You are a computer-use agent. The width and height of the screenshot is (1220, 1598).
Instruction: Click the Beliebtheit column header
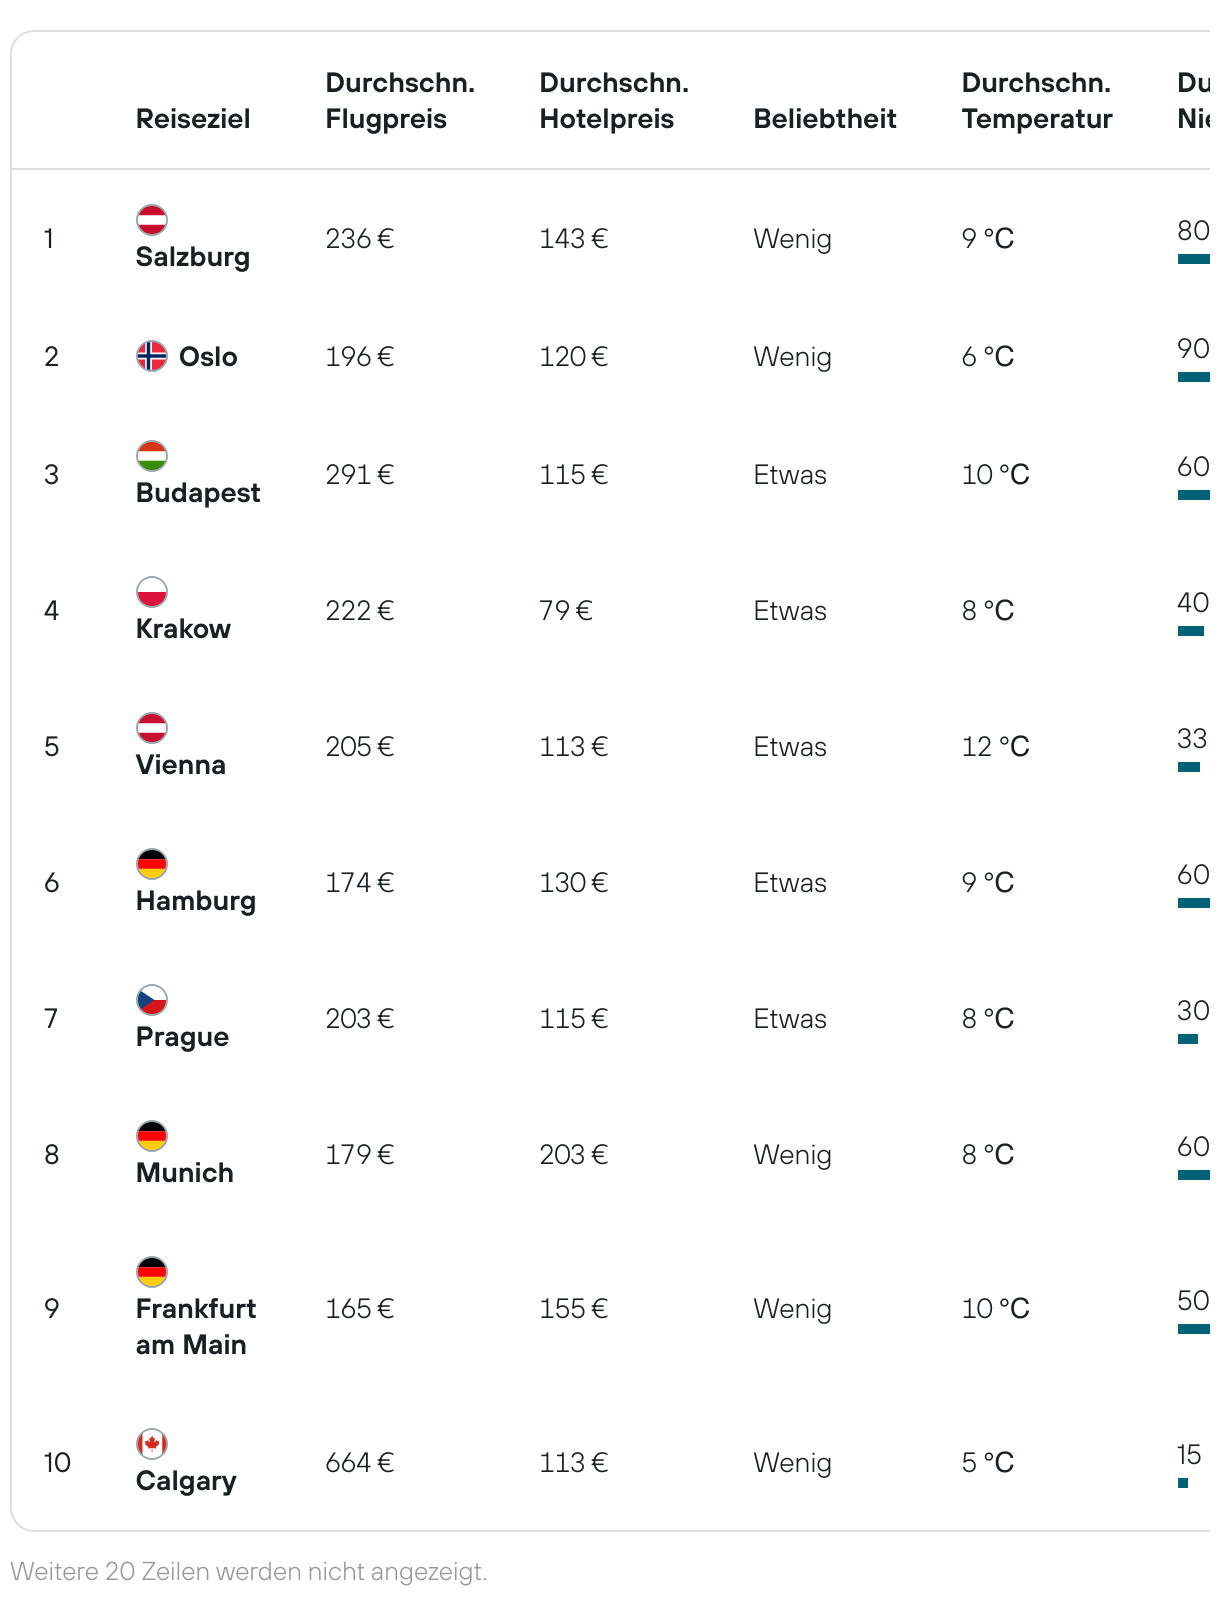825,119
